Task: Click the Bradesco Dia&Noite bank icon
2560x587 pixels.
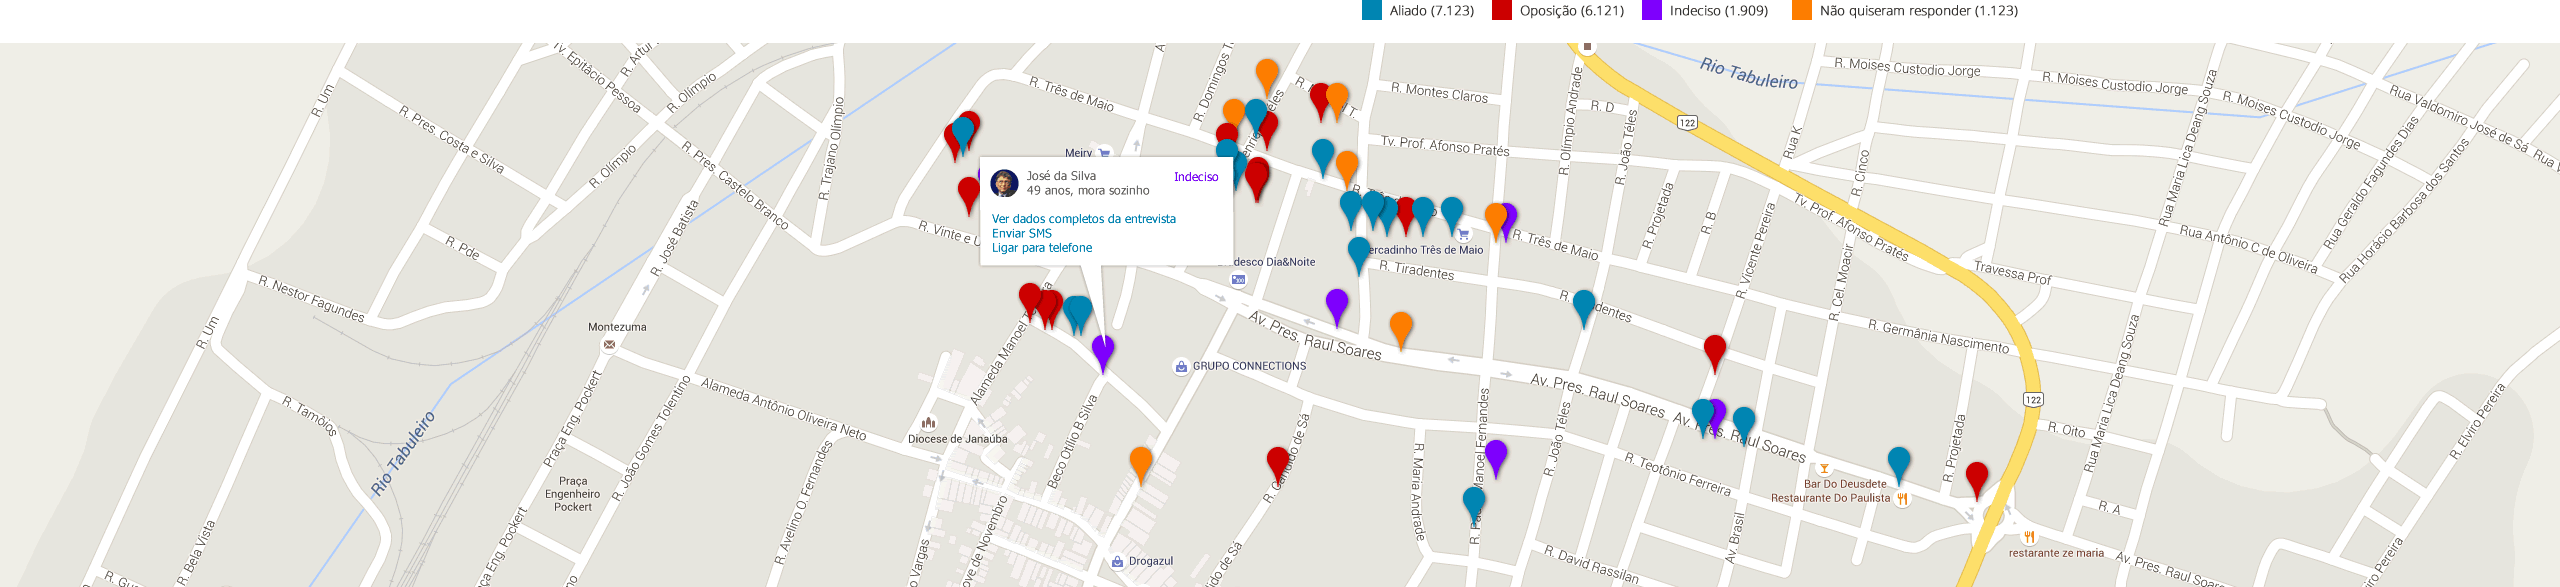Action: point(1238,279)
